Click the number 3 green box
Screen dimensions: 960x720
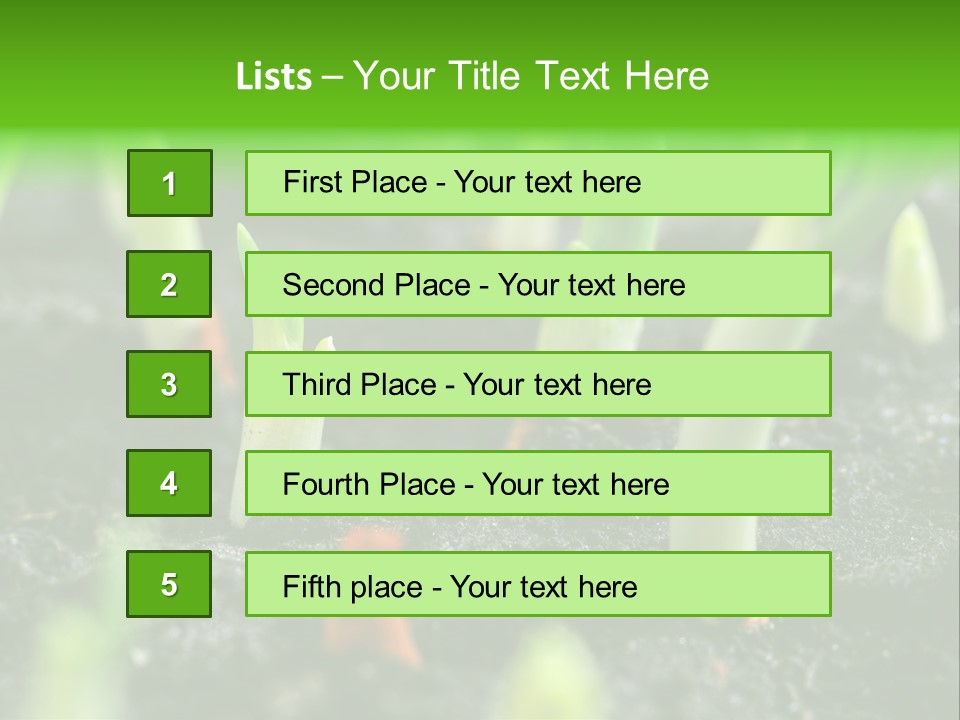click(169, 384)
